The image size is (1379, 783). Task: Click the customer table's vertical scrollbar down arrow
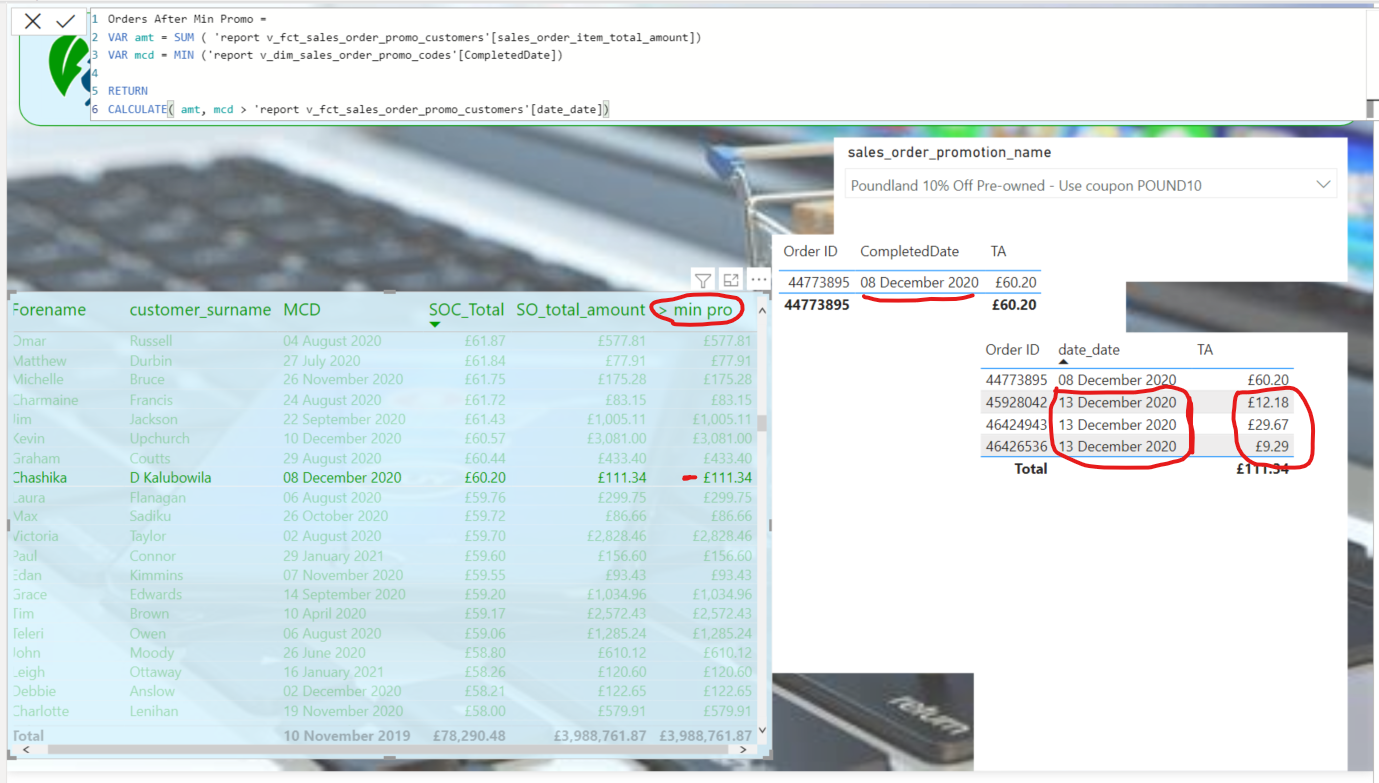point(764,731)
